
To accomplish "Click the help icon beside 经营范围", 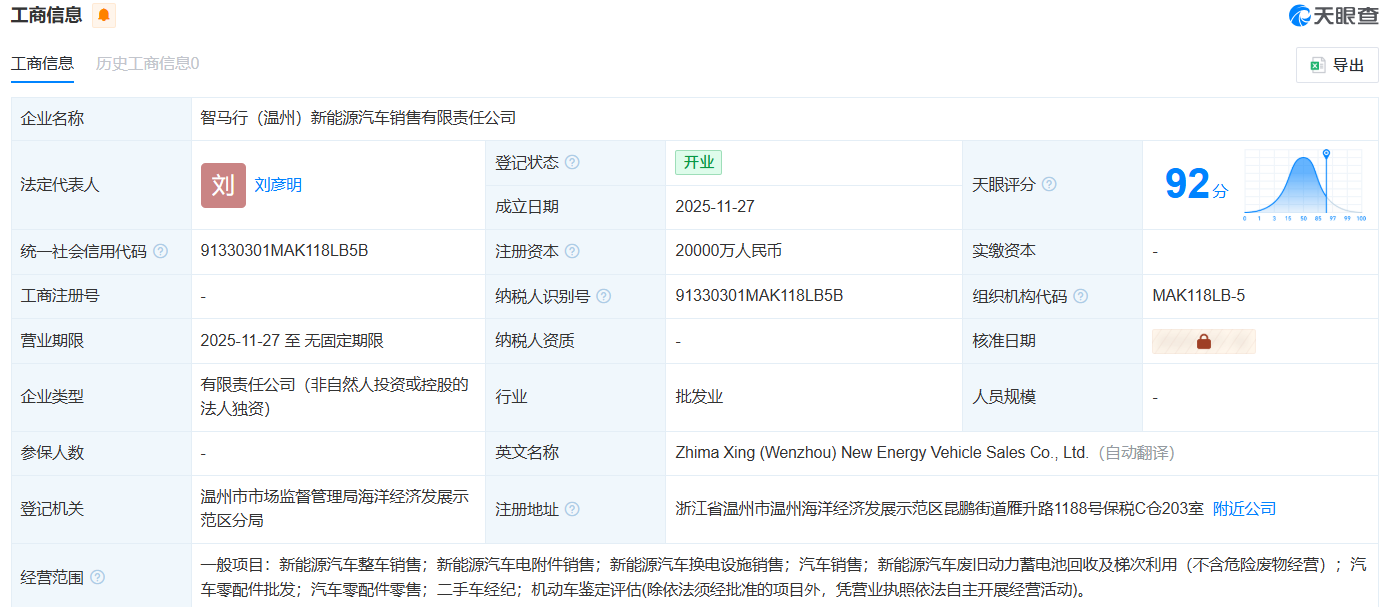I will click(97, 577).
